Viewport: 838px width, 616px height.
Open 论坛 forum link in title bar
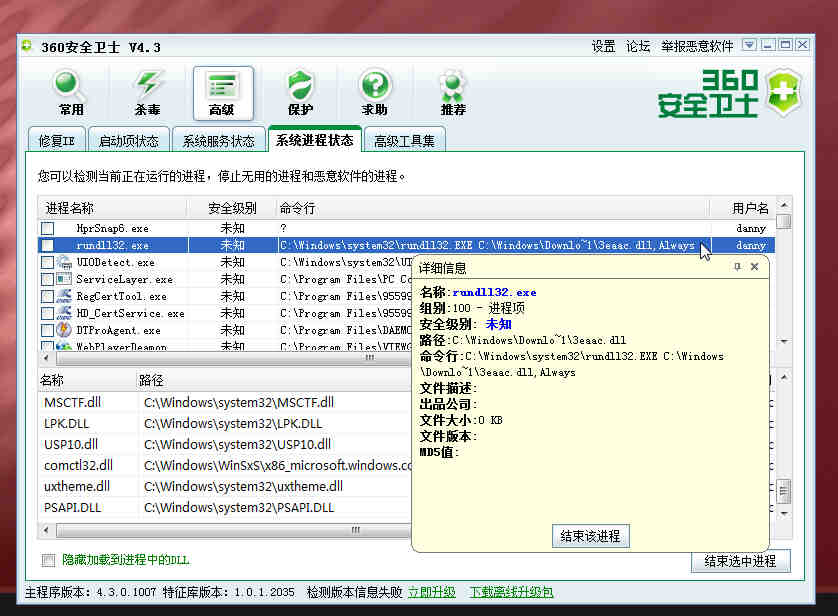coord(638,46)
